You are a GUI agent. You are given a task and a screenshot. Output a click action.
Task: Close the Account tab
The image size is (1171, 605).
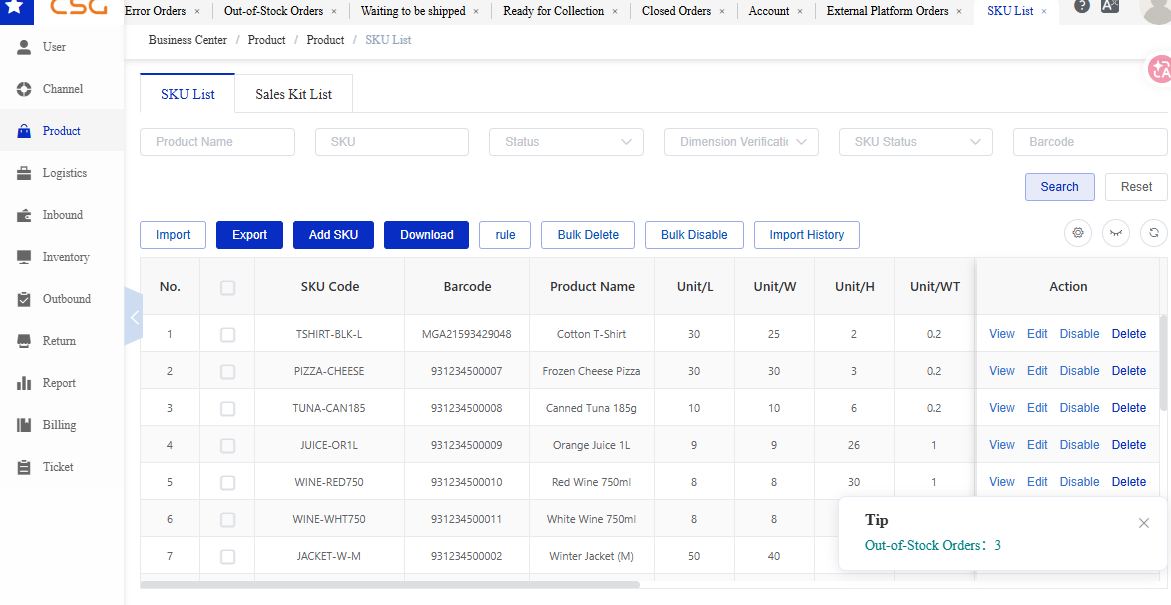point(800,11)
